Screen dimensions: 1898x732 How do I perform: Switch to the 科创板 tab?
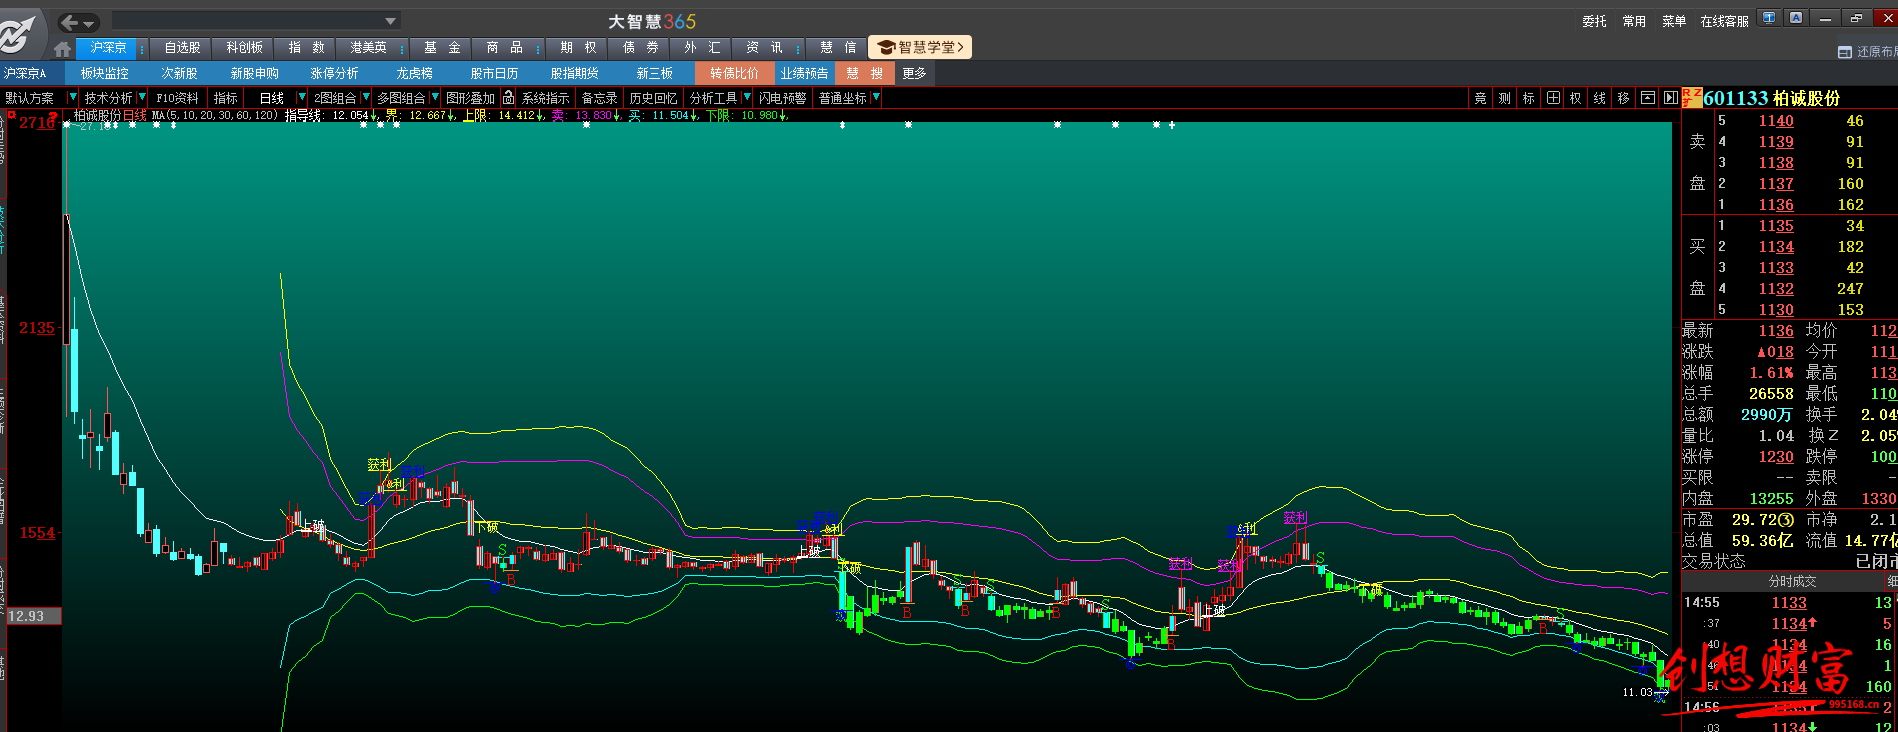244,48
